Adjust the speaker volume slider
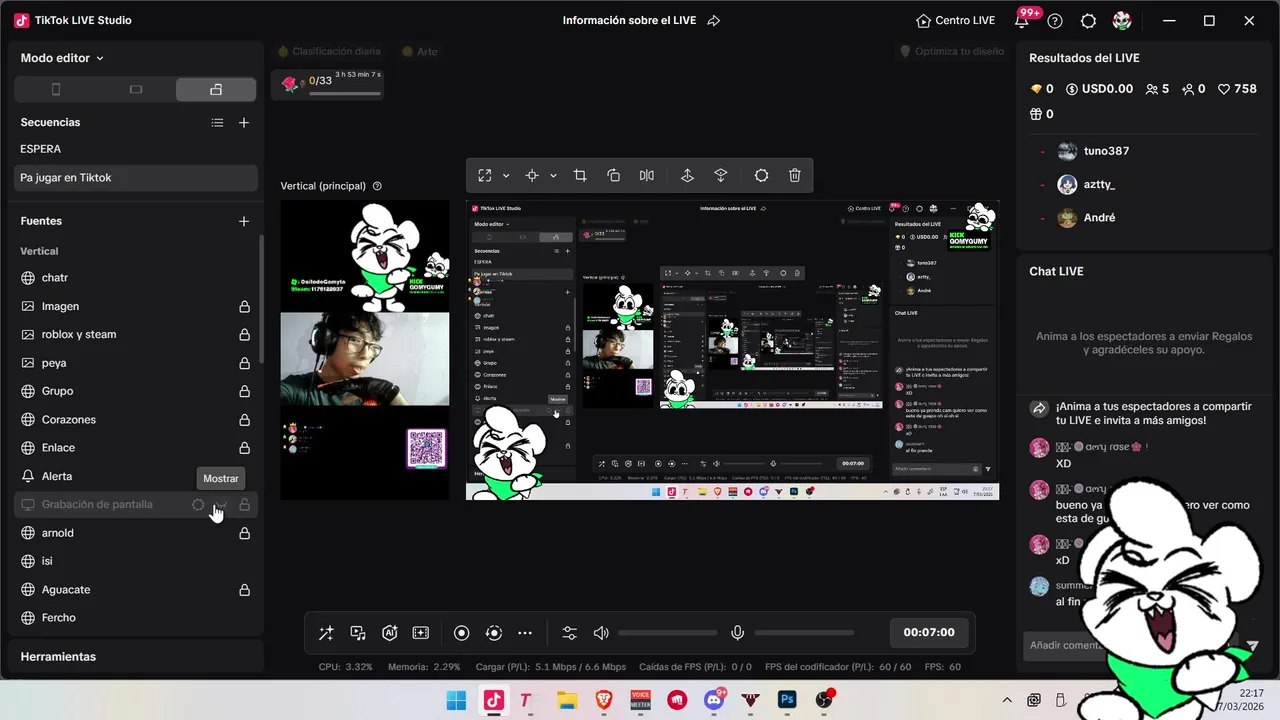The height and width of the screenshot is (720, 1280). [x=668, y=633]
